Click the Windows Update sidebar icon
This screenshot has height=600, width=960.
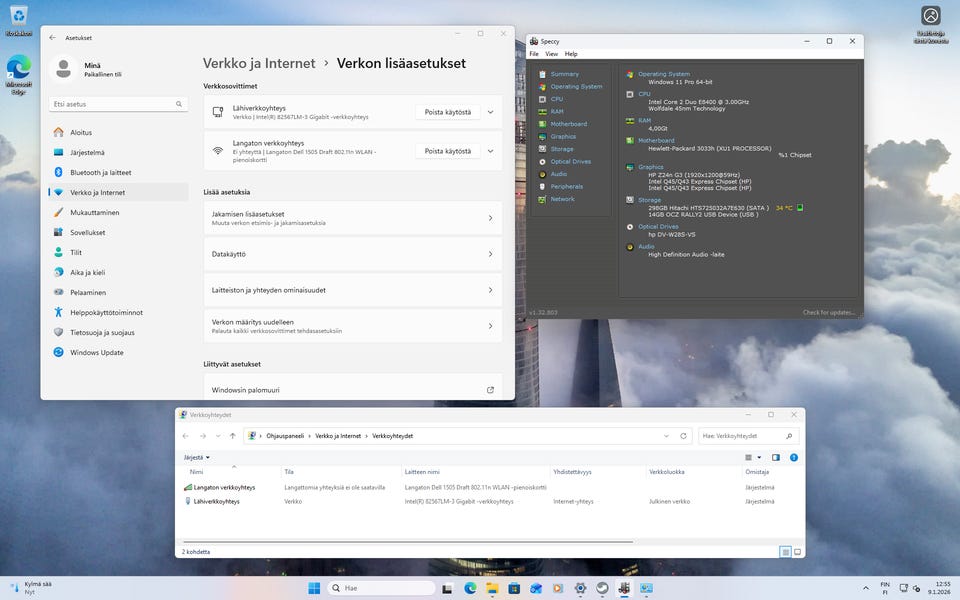(x=59, y=352)
